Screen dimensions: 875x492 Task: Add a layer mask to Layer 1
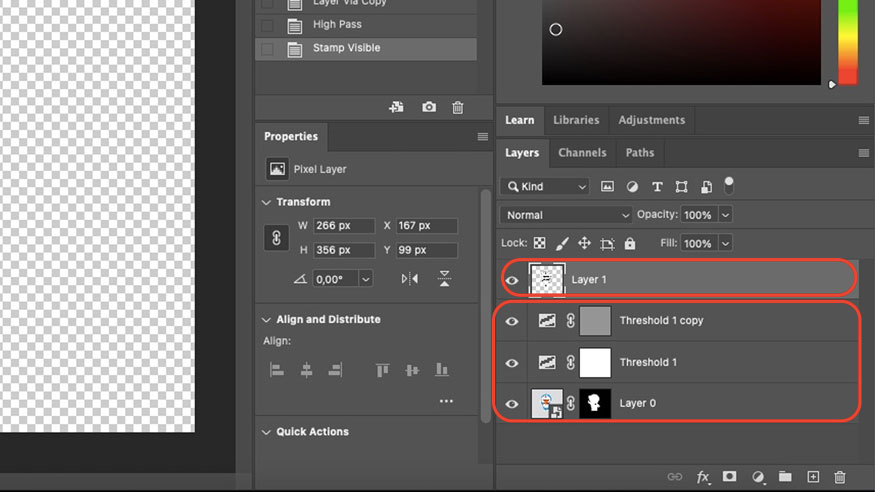[x=730, y=477]
